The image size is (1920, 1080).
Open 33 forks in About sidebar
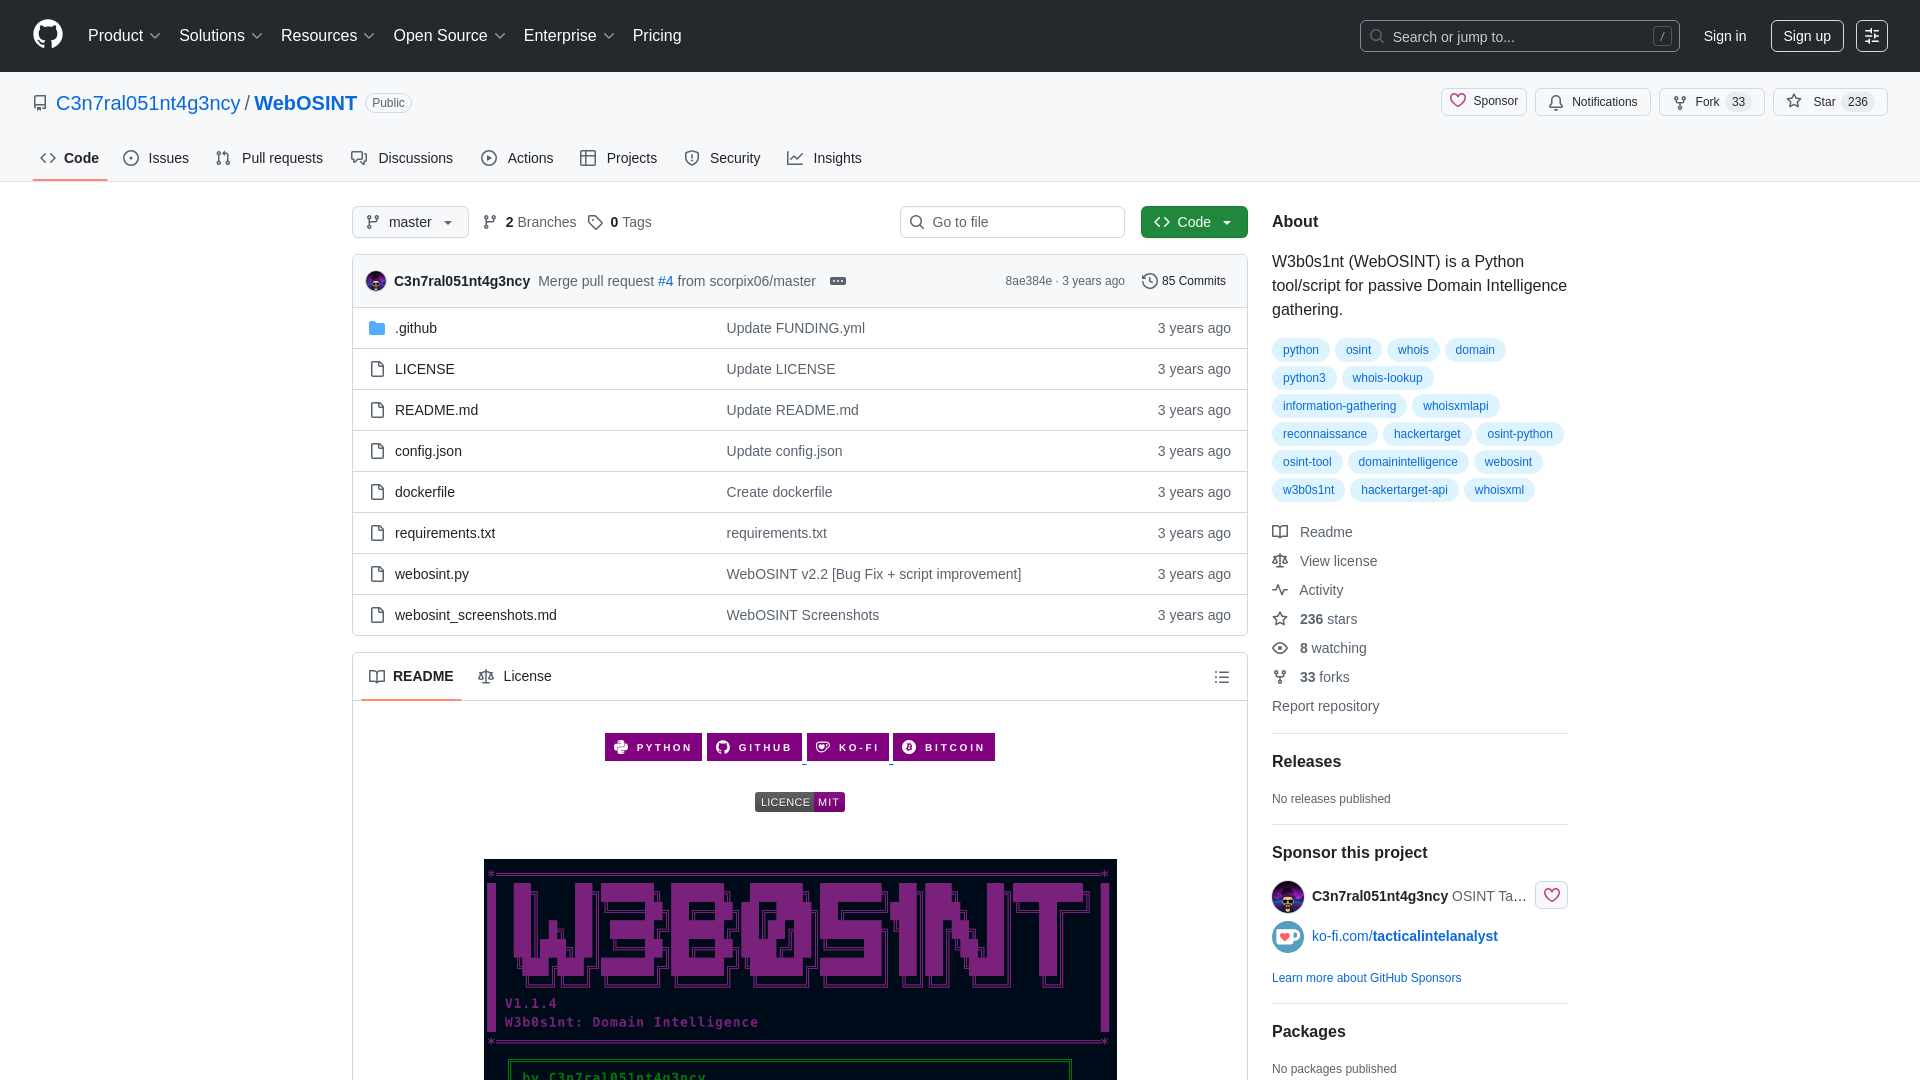point(1311,677)
